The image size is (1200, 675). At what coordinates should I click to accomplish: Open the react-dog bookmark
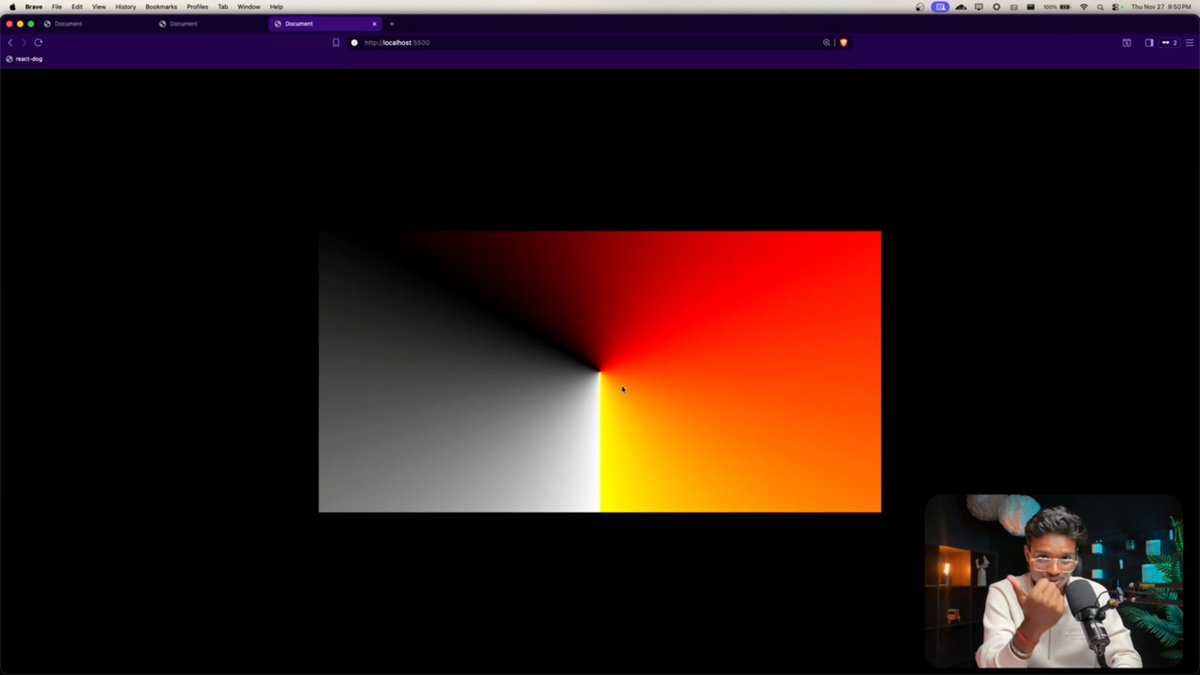pyautogui.click(x=24, y=59)
